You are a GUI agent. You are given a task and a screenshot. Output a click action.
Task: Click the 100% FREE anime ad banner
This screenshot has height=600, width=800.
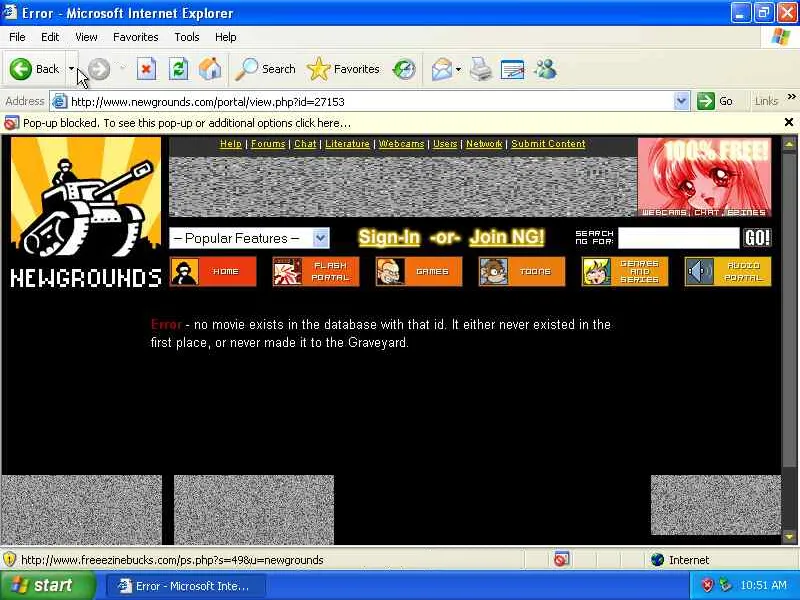704,178
